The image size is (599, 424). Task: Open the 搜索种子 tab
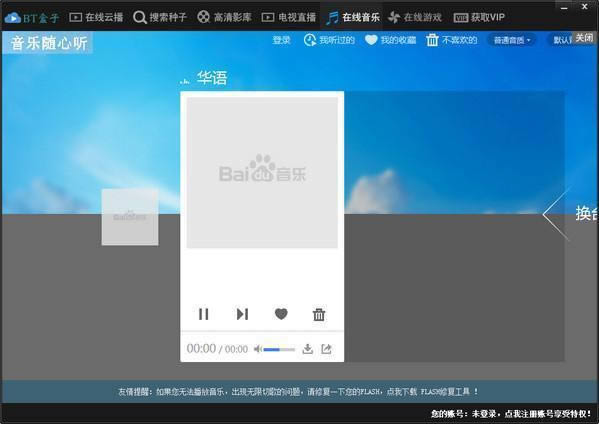point(160,17)
